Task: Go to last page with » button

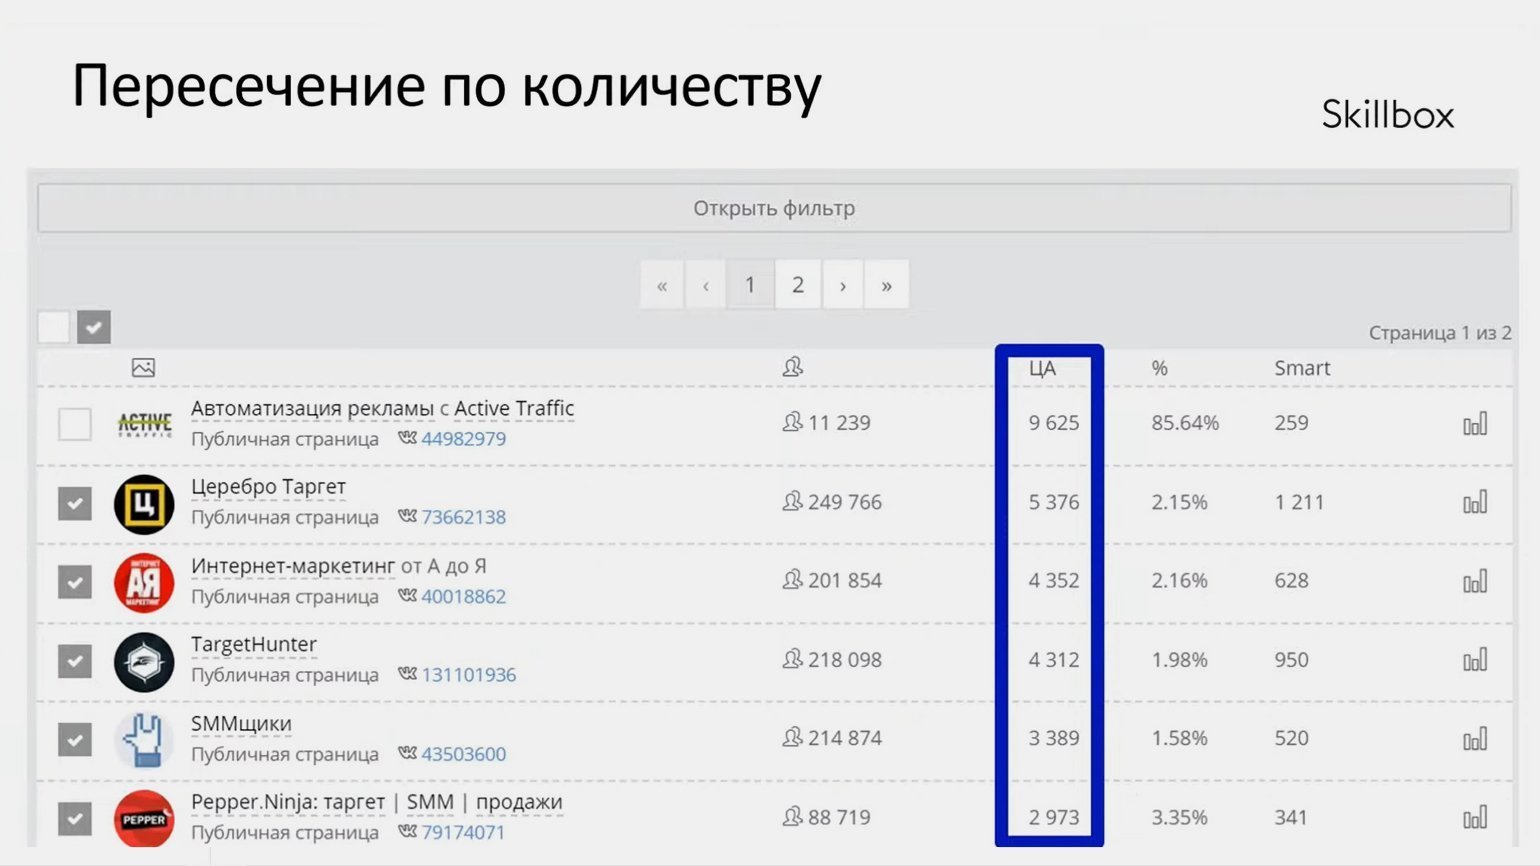Action: (887, 285)
